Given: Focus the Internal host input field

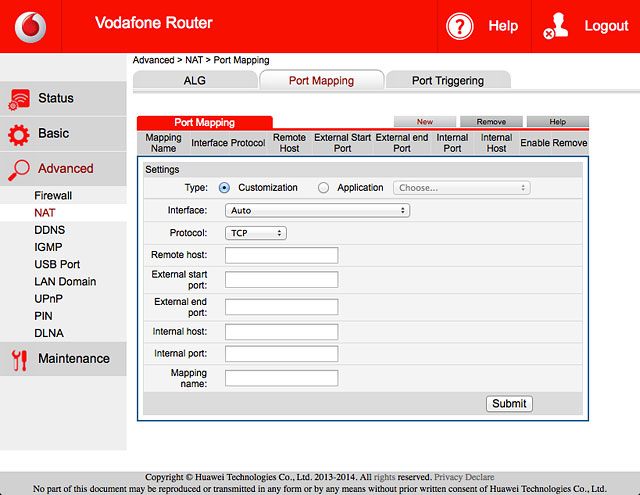Looking at the screenshot, I should tap(281, 332).
